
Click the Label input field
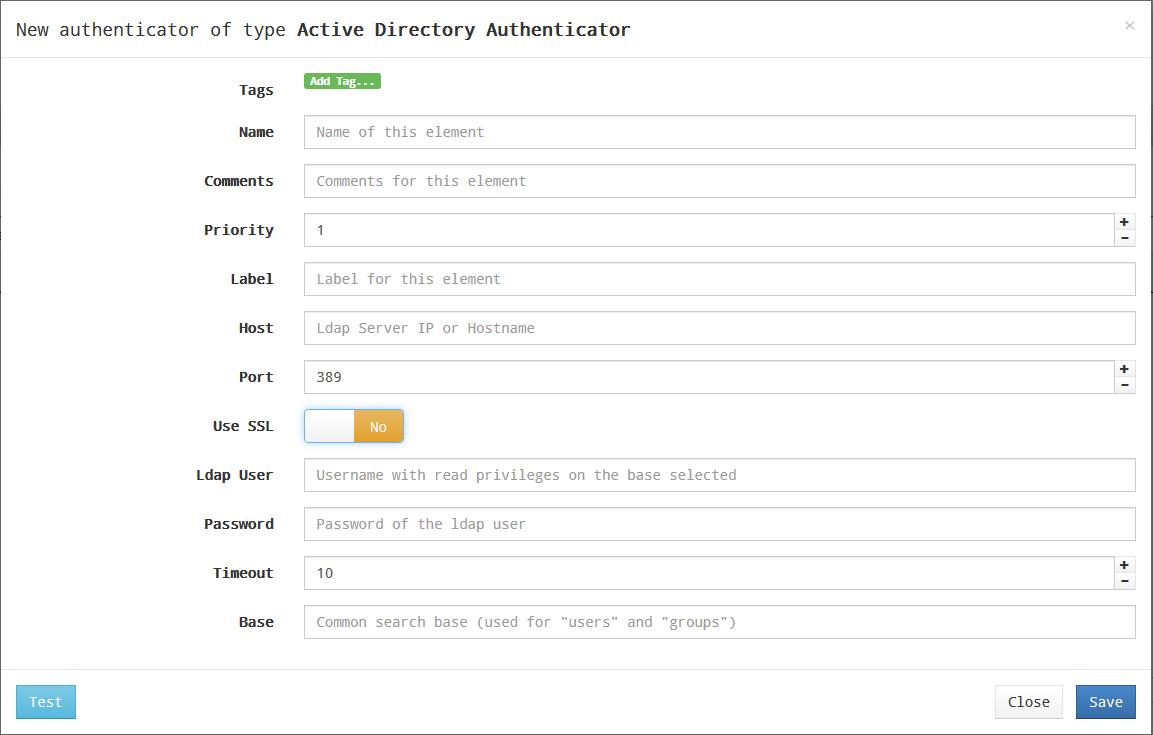coord(719,279)
